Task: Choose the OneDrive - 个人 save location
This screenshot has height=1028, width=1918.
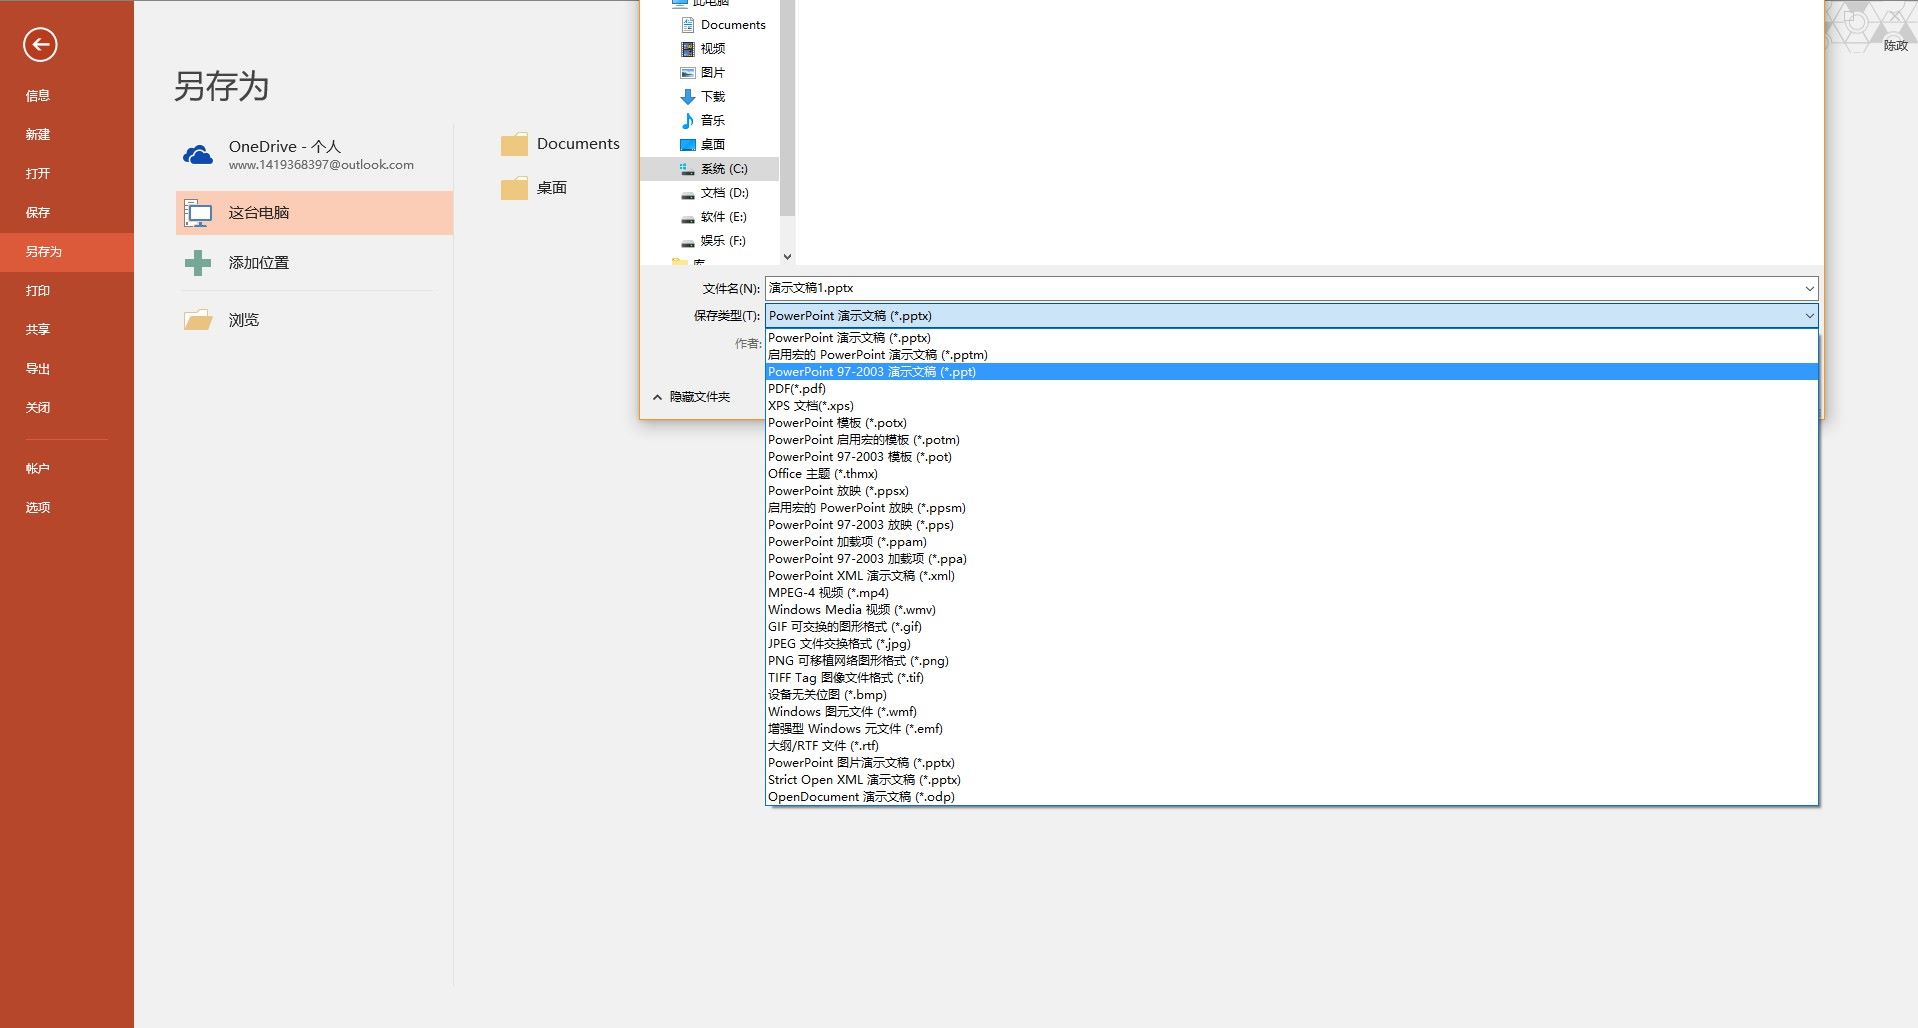Action: coord(314,155)
